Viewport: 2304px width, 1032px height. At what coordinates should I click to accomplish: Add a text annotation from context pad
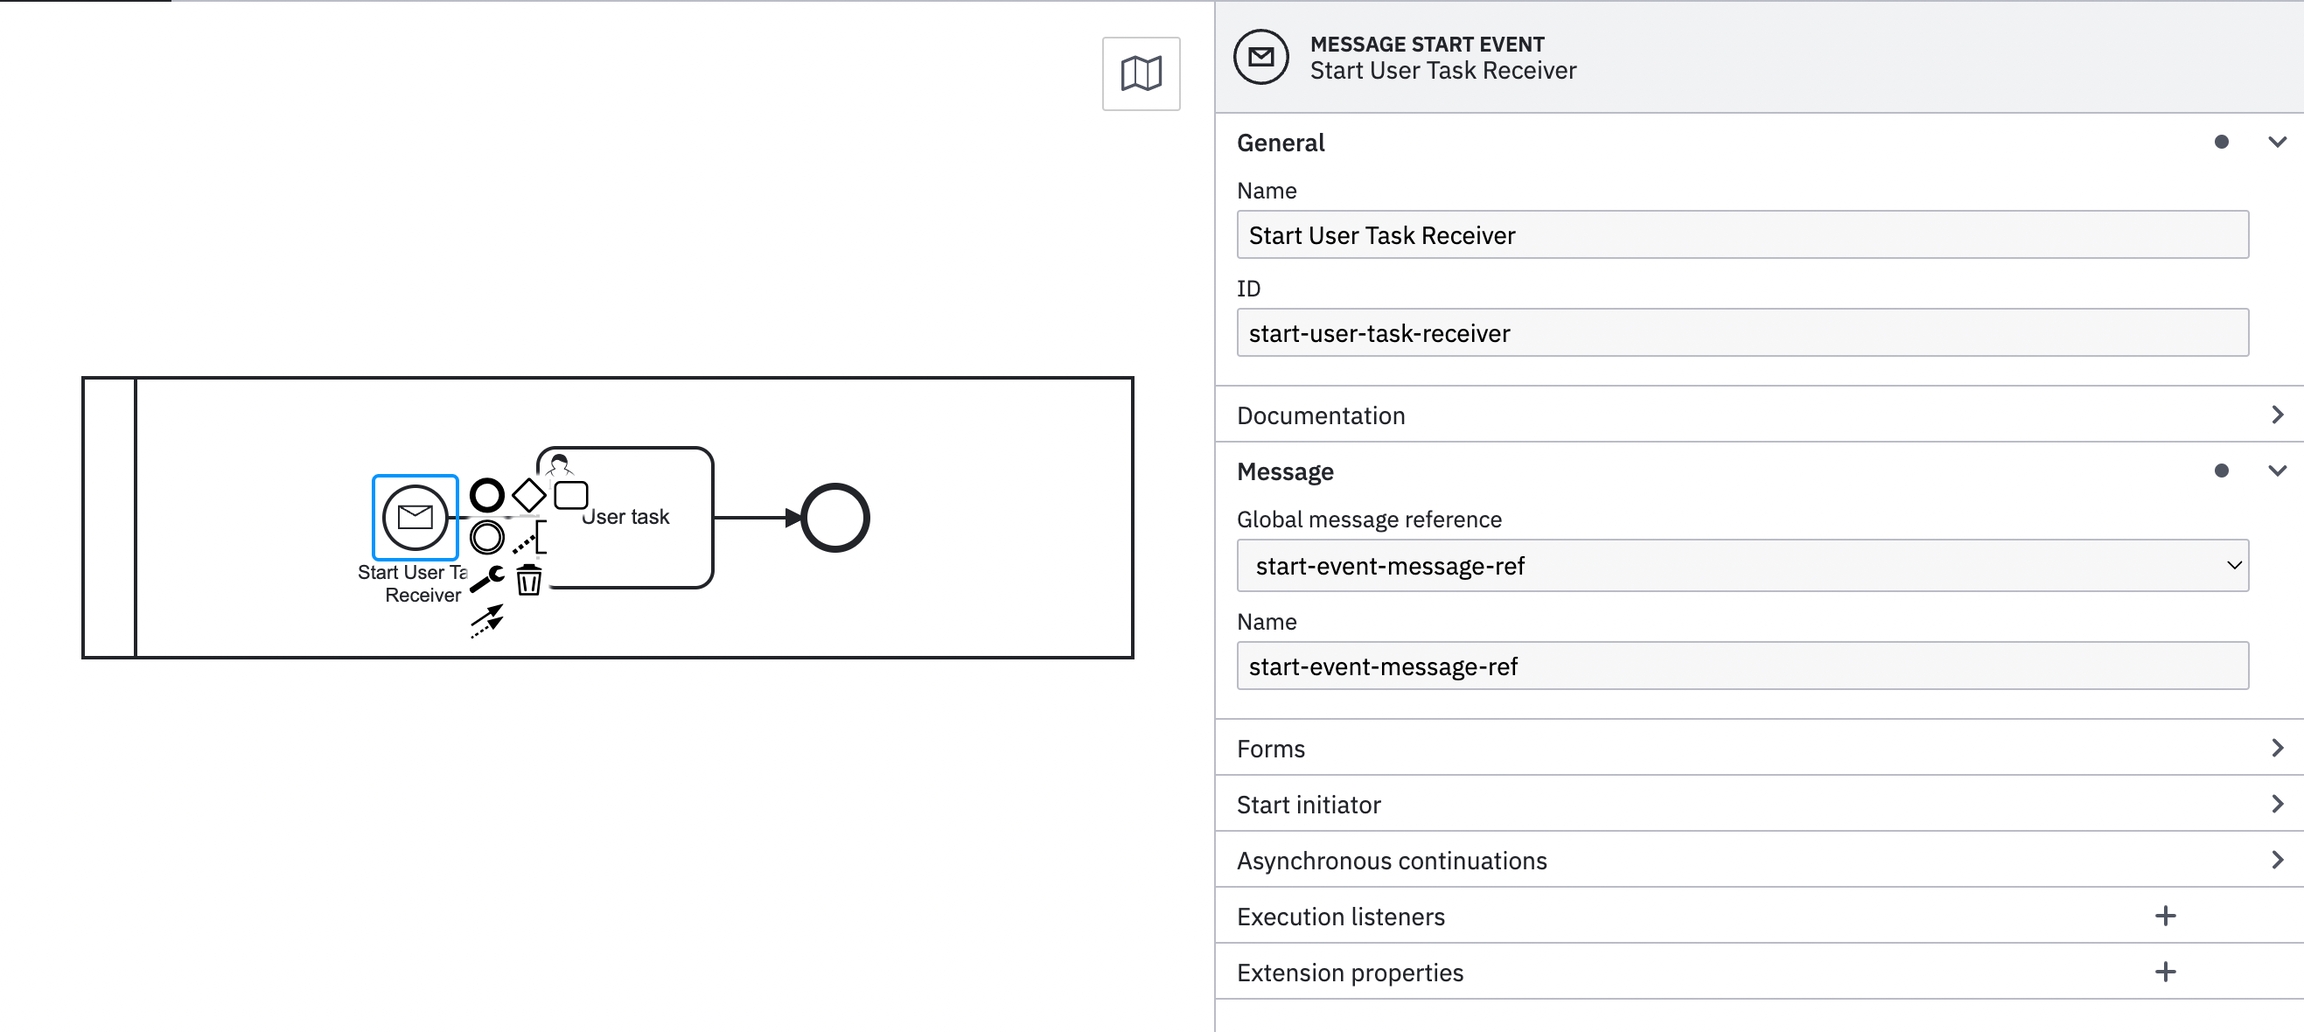529,538
